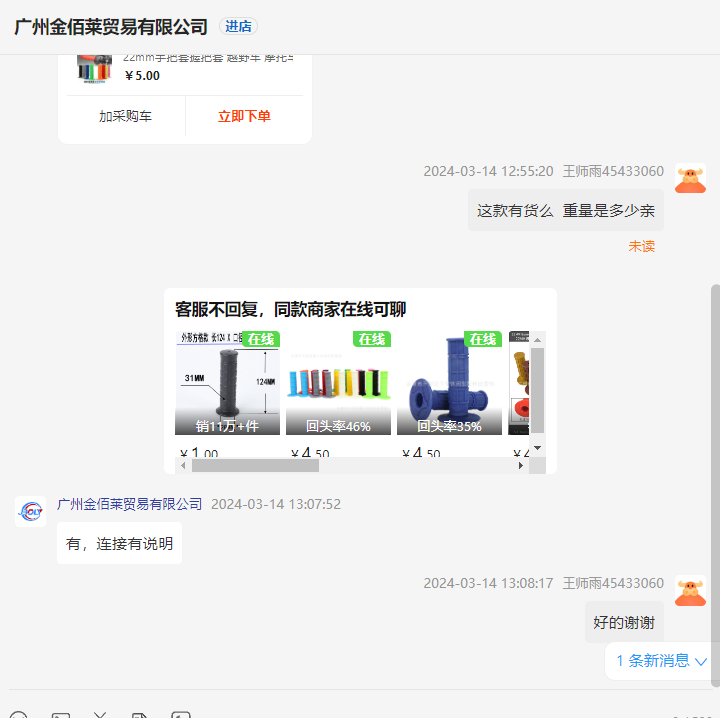Open the store via 进店 button

point(238,26)
